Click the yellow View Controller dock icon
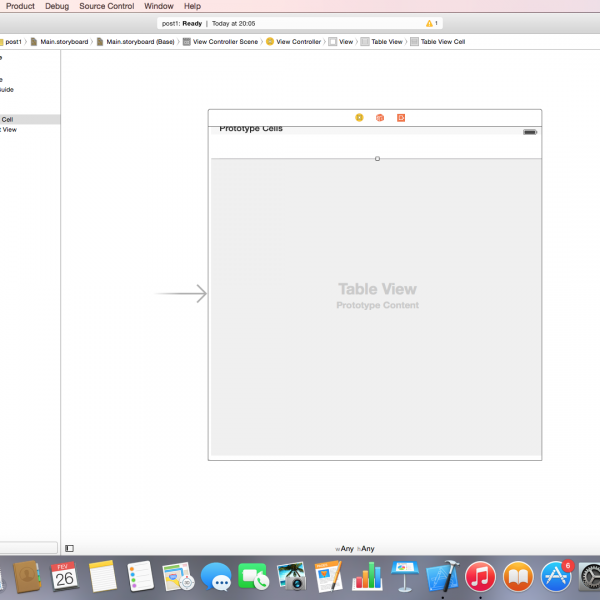Viewport: 600px width, 600px height. point(359,117)
